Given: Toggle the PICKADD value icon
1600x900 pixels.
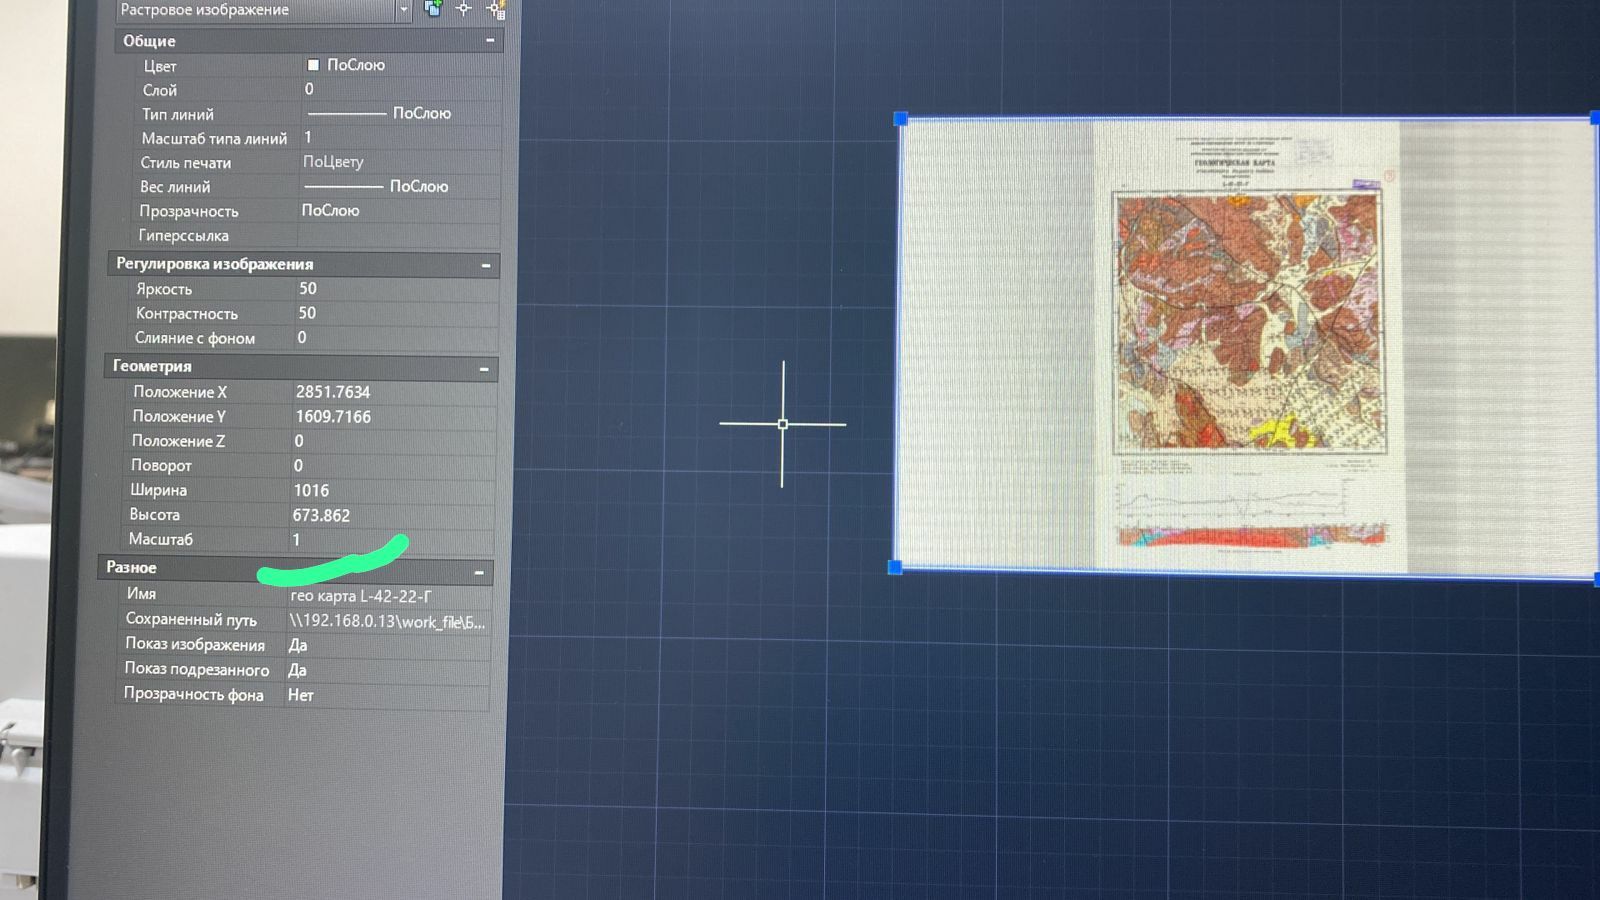Looking at the screenshot, I should point(433,9).
